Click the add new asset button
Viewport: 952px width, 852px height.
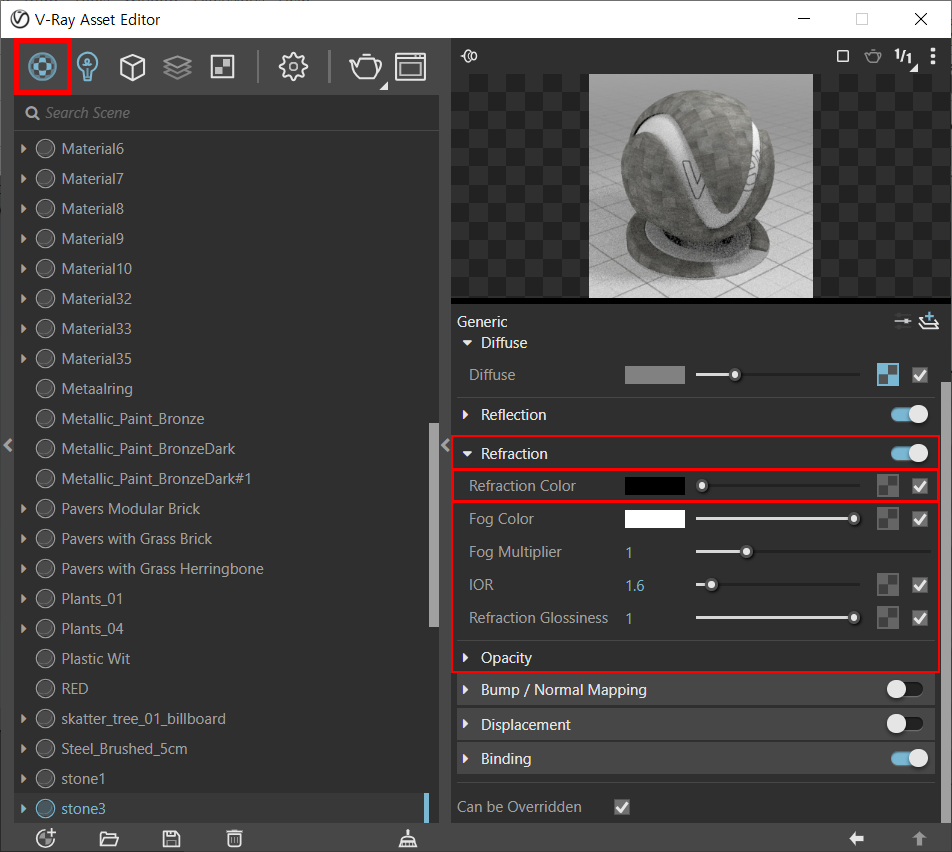46,839
